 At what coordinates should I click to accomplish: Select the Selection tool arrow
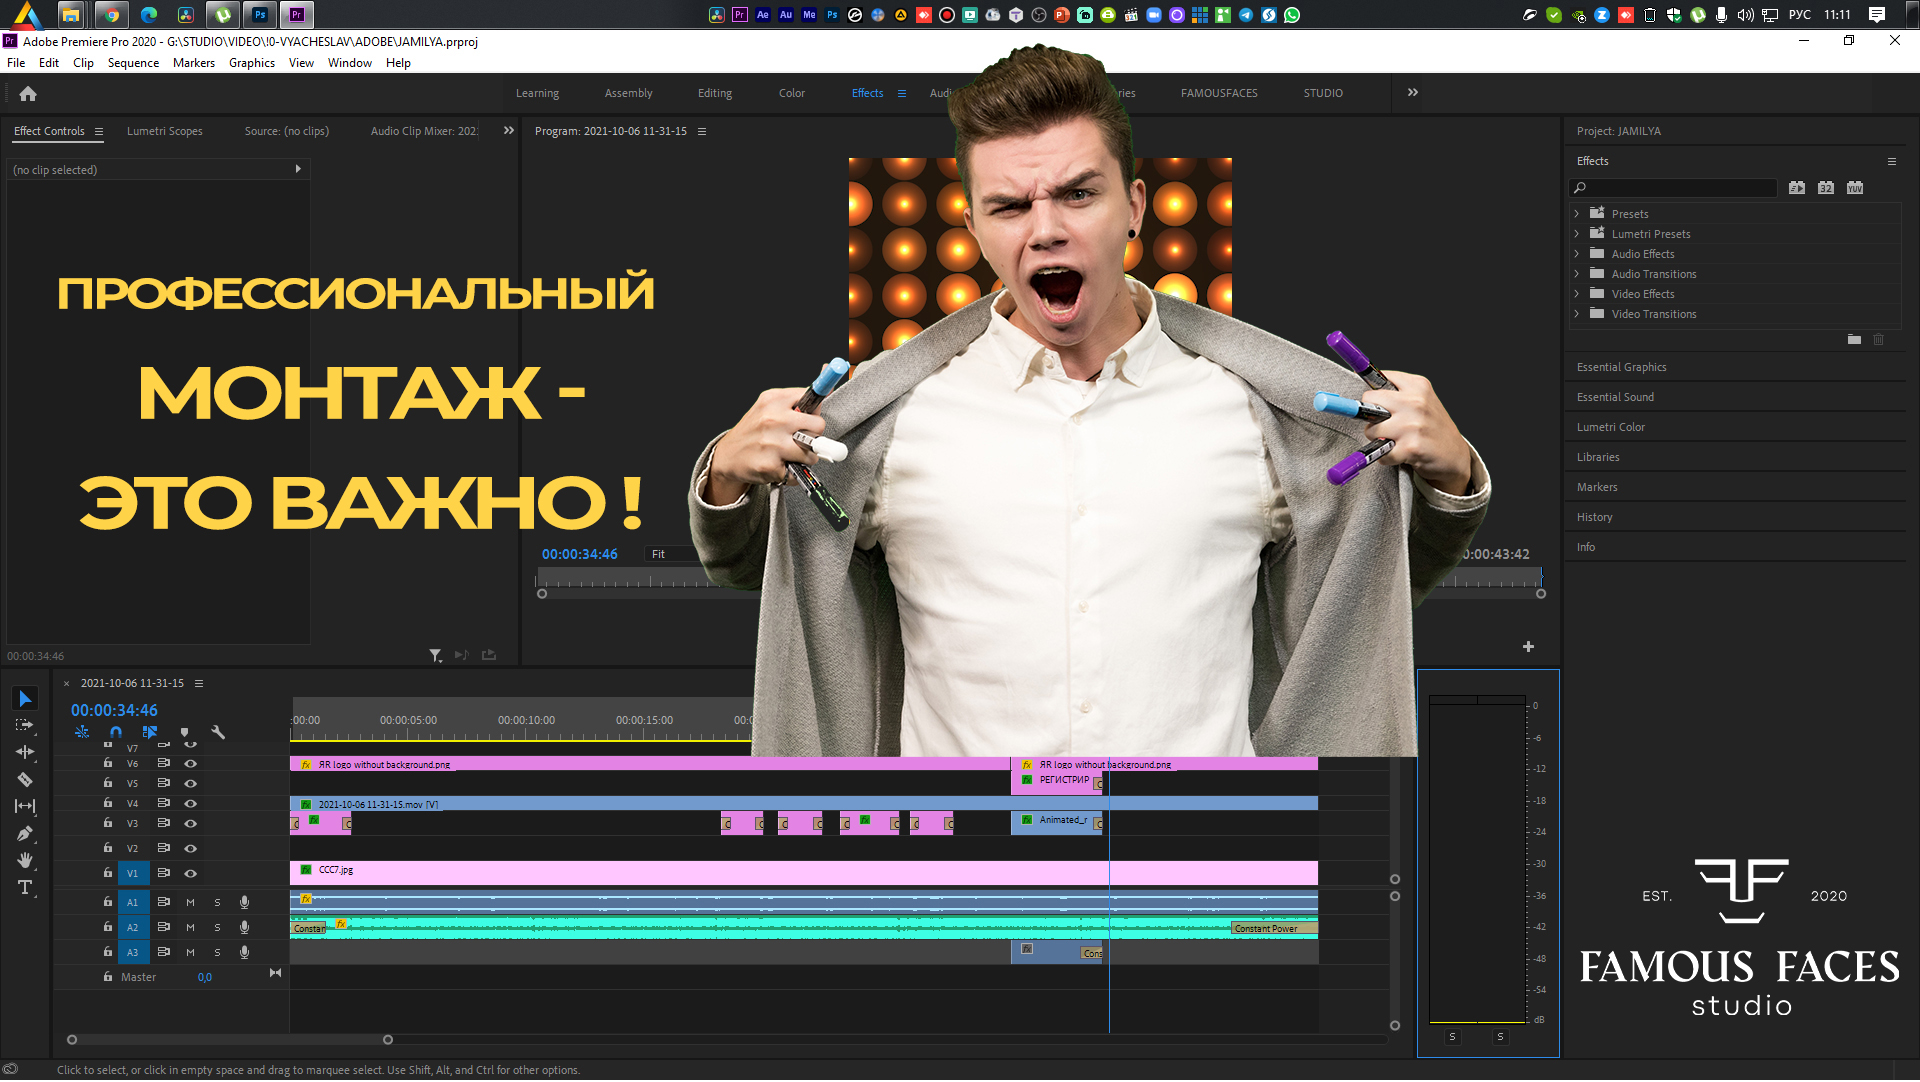pyautogui.click(x=25, y=699)
